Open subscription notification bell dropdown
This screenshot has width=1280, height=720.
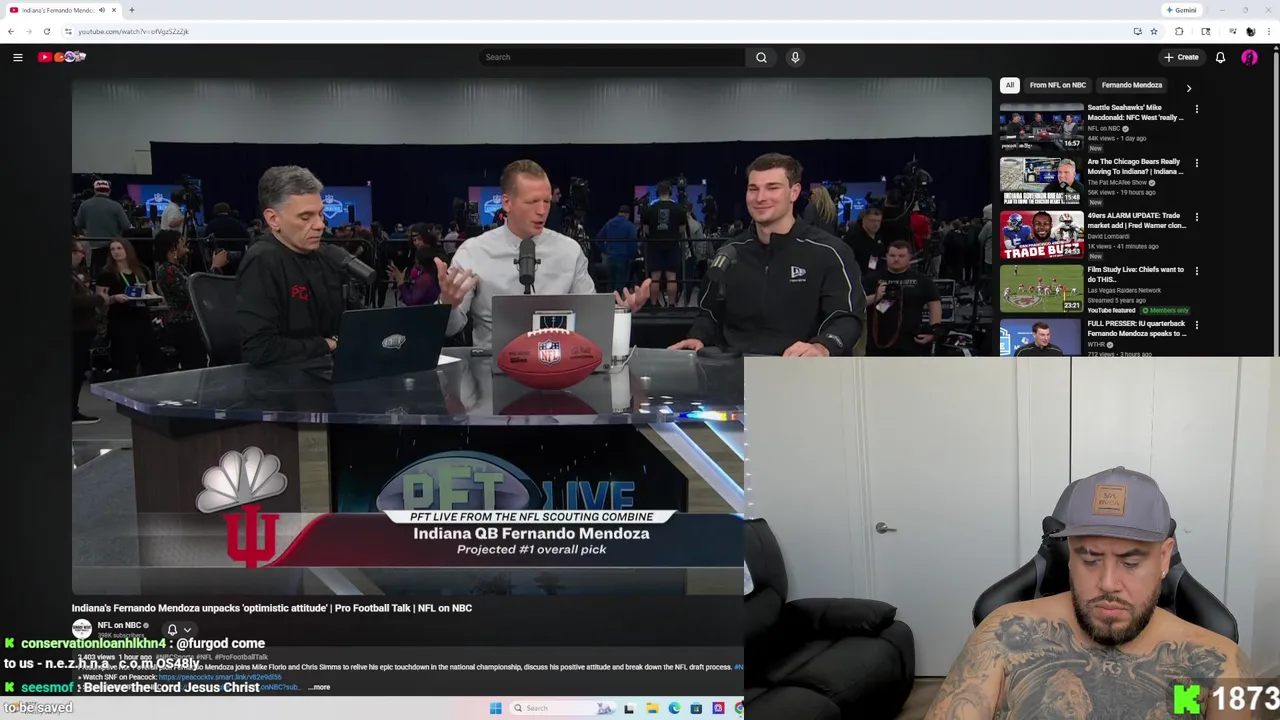pos(178,630)
